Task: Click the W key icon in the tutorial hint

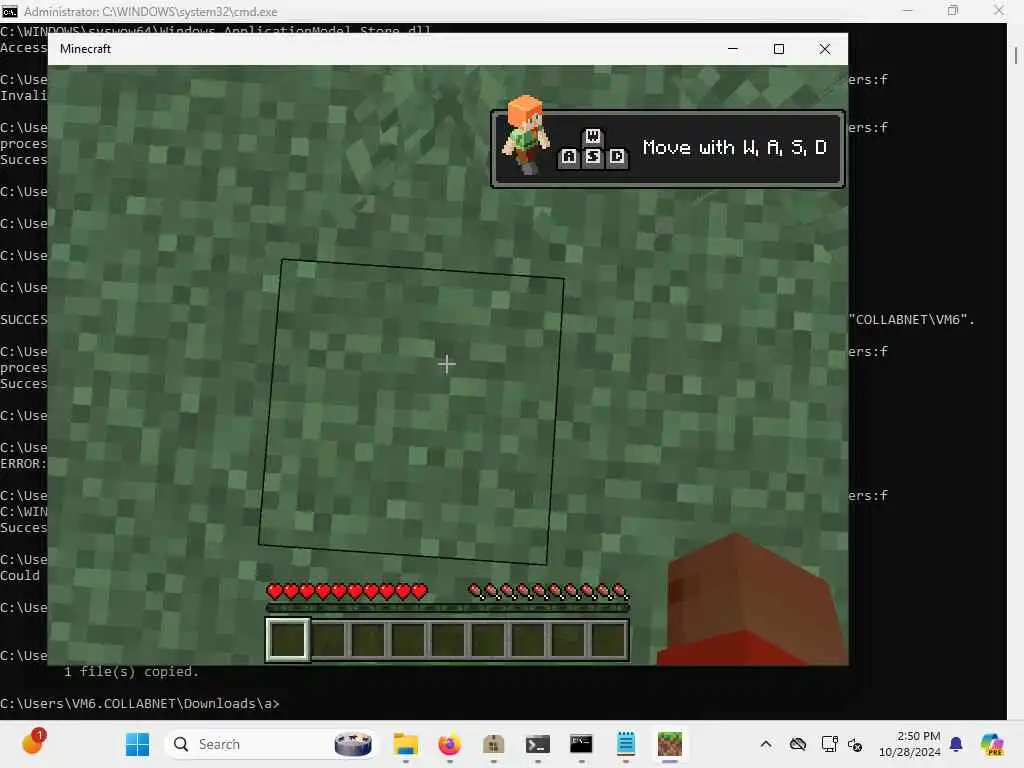Action: pyautogui.click(x=592, y=136)
